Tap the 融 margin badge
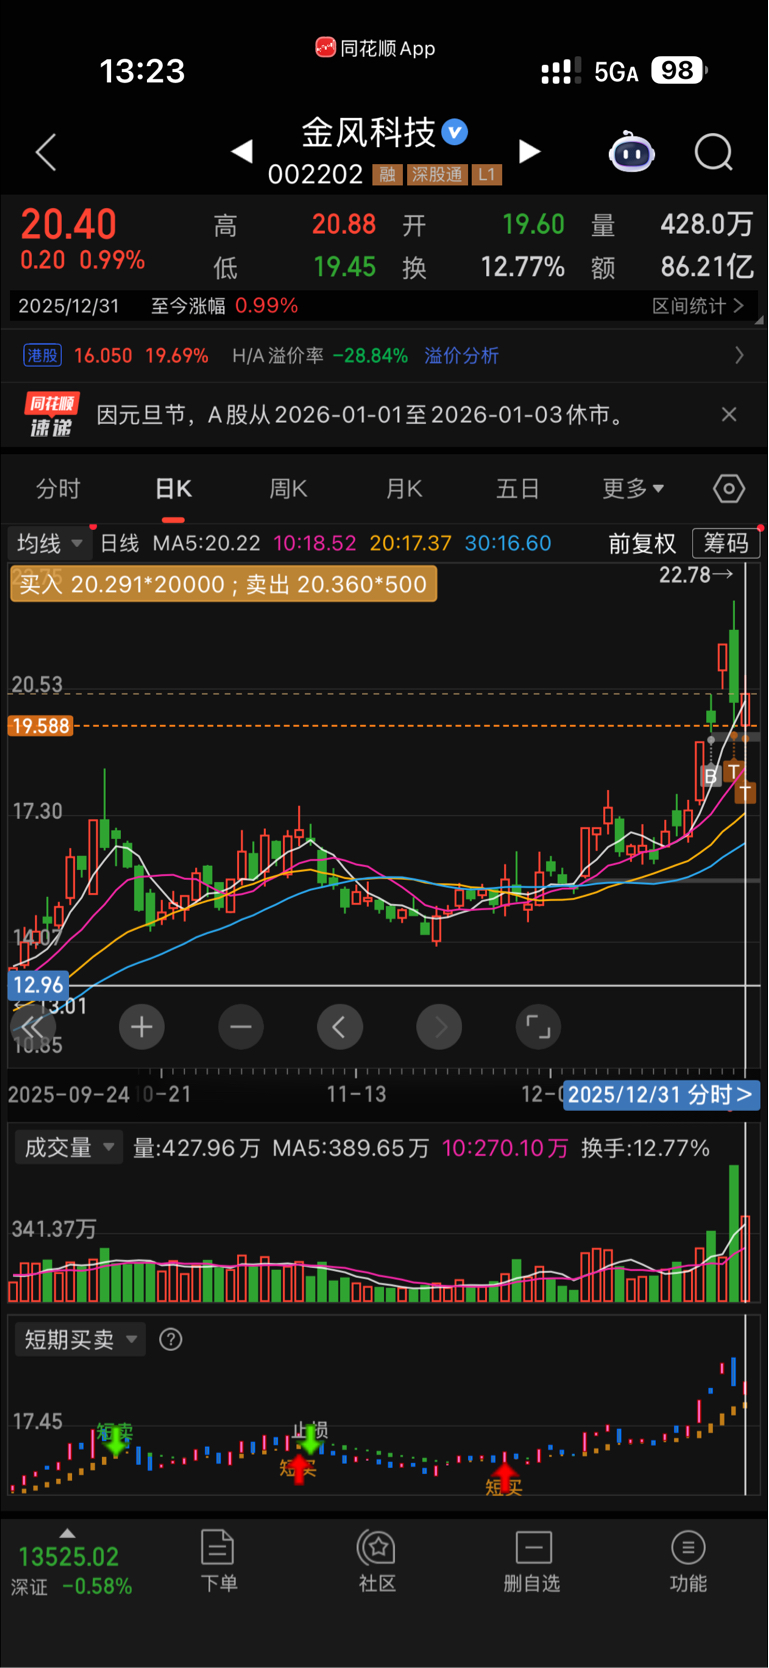 387,175
